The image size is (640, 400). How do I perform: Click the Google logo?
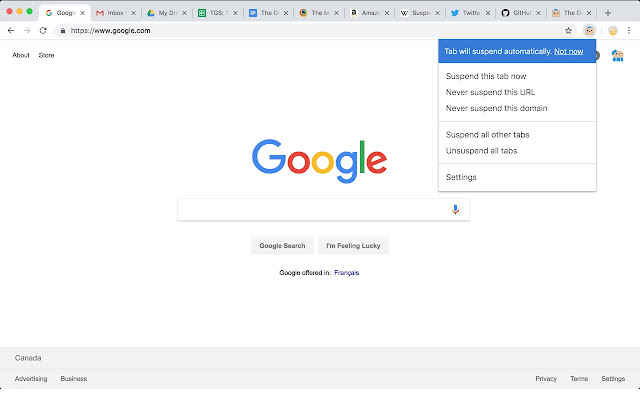pos(320,161)
